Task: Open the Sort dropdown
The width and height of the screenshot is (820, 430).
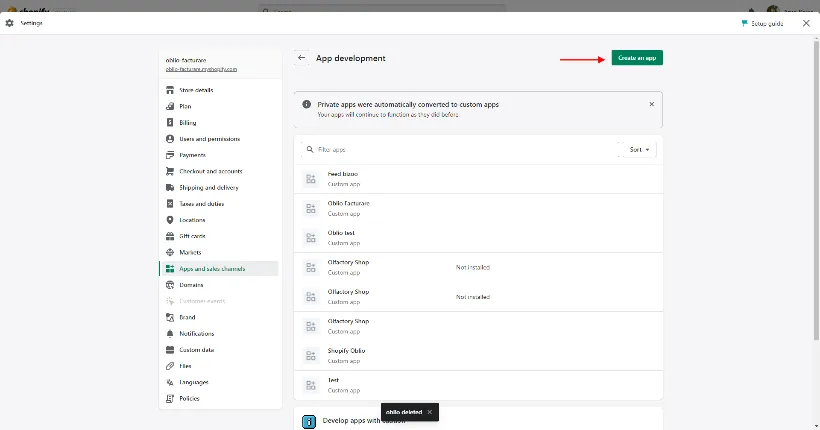Action: pos(639,150)
